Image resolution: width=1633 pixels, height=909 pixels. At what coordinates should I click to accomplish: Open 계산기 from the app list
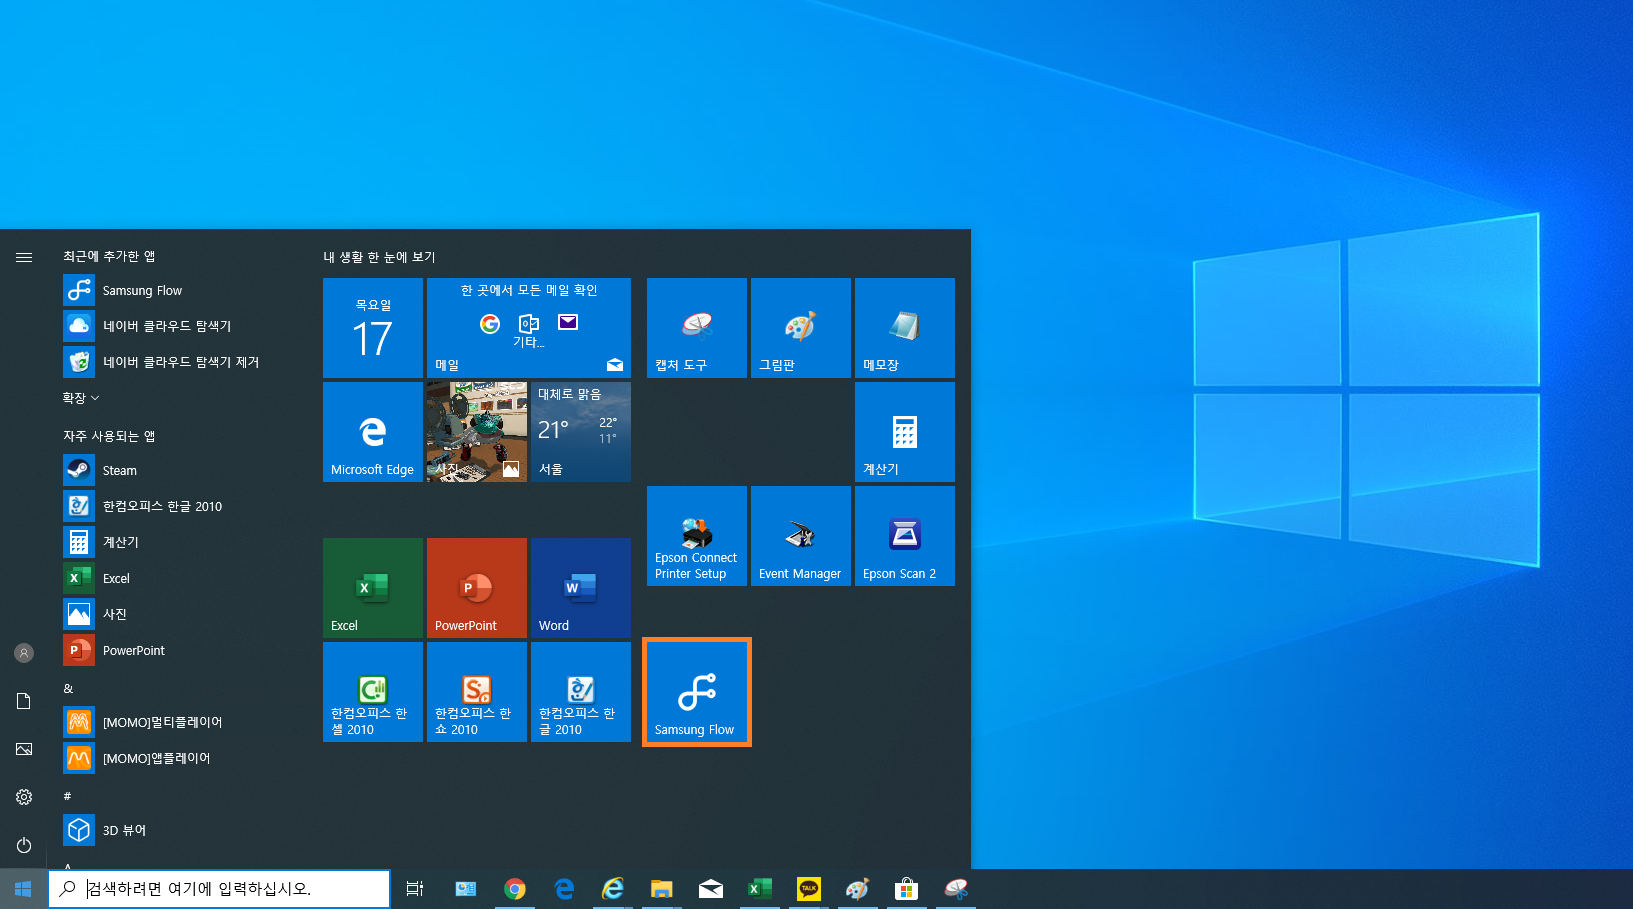pyautogui.click(x=180, y=542)
